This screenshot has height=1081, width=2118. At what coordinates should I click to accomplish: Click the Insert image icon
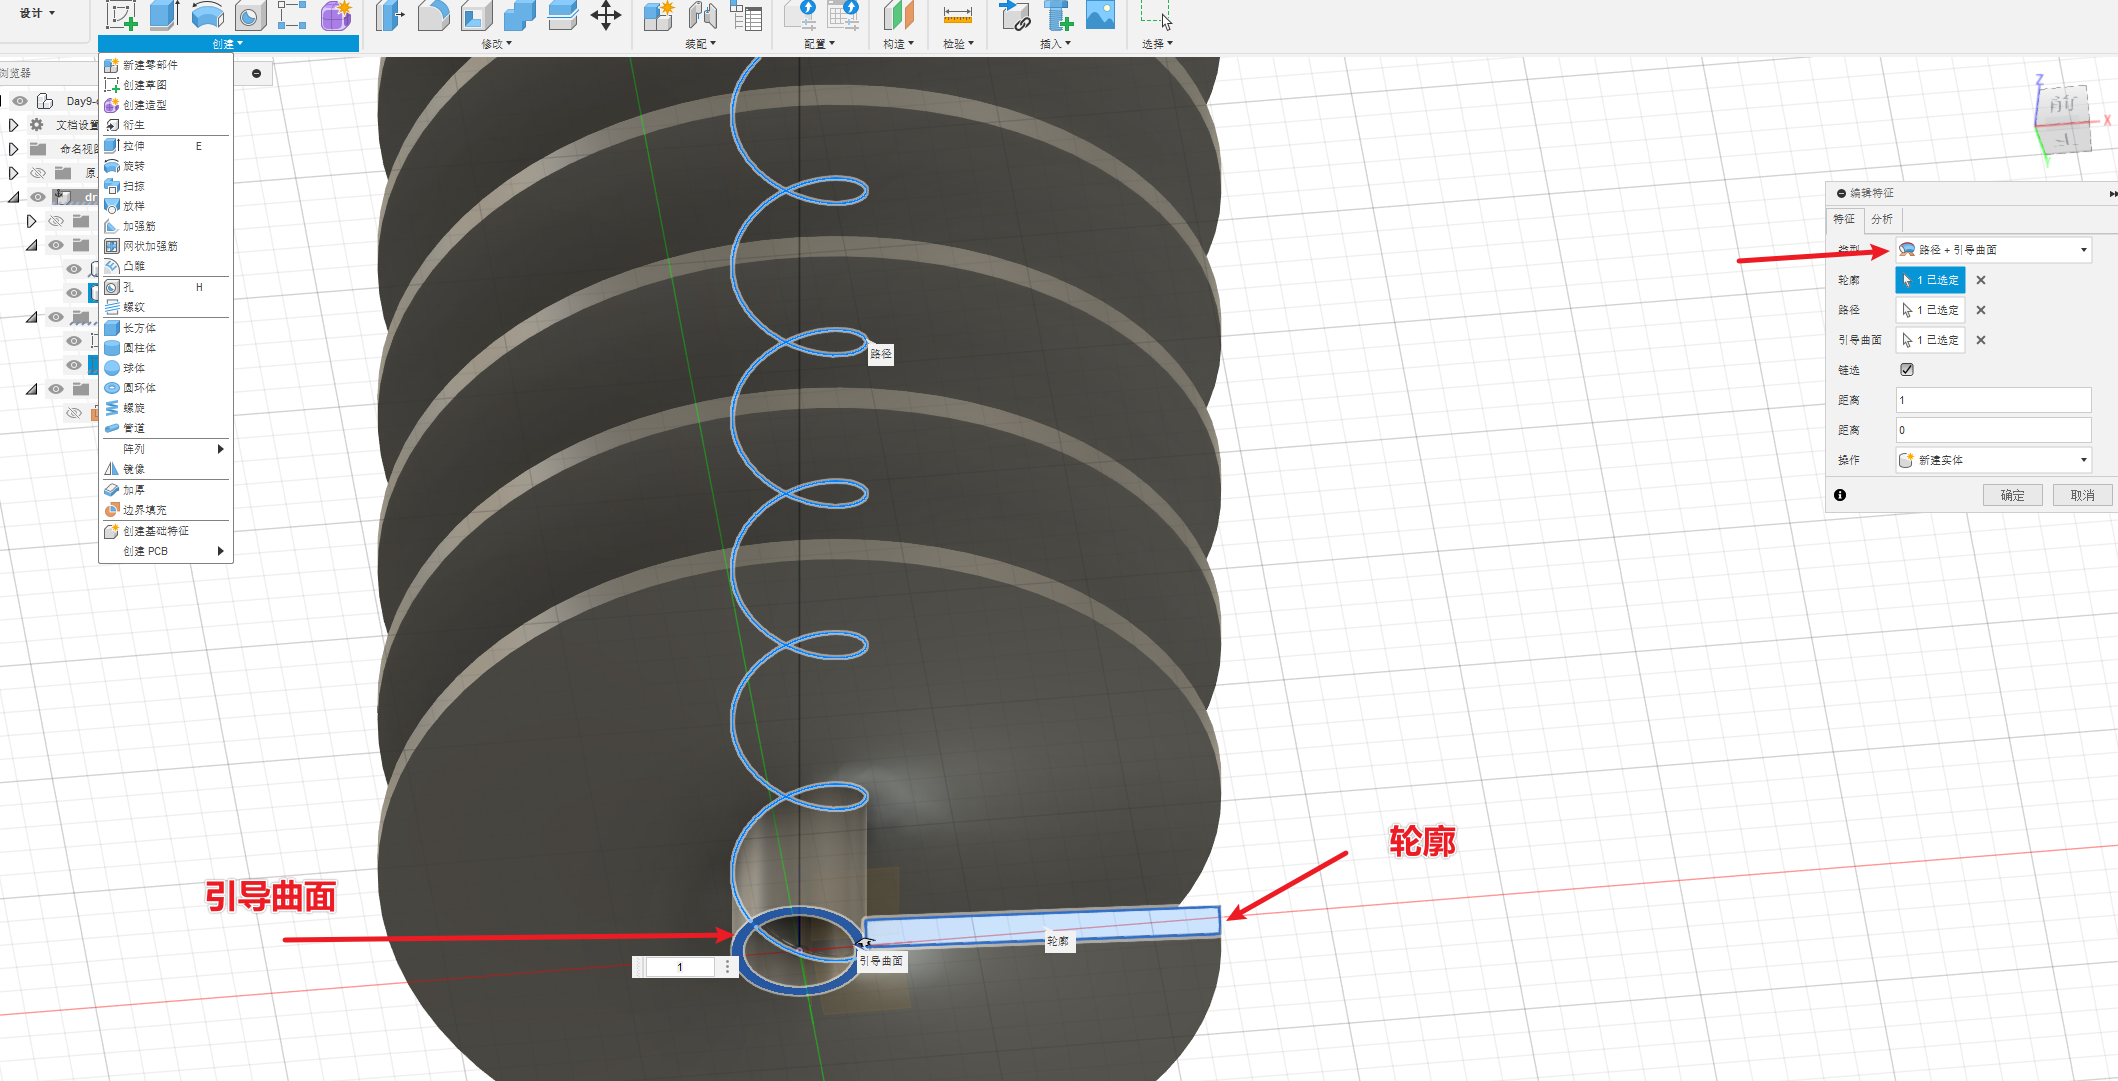(x=1100, y=16)
